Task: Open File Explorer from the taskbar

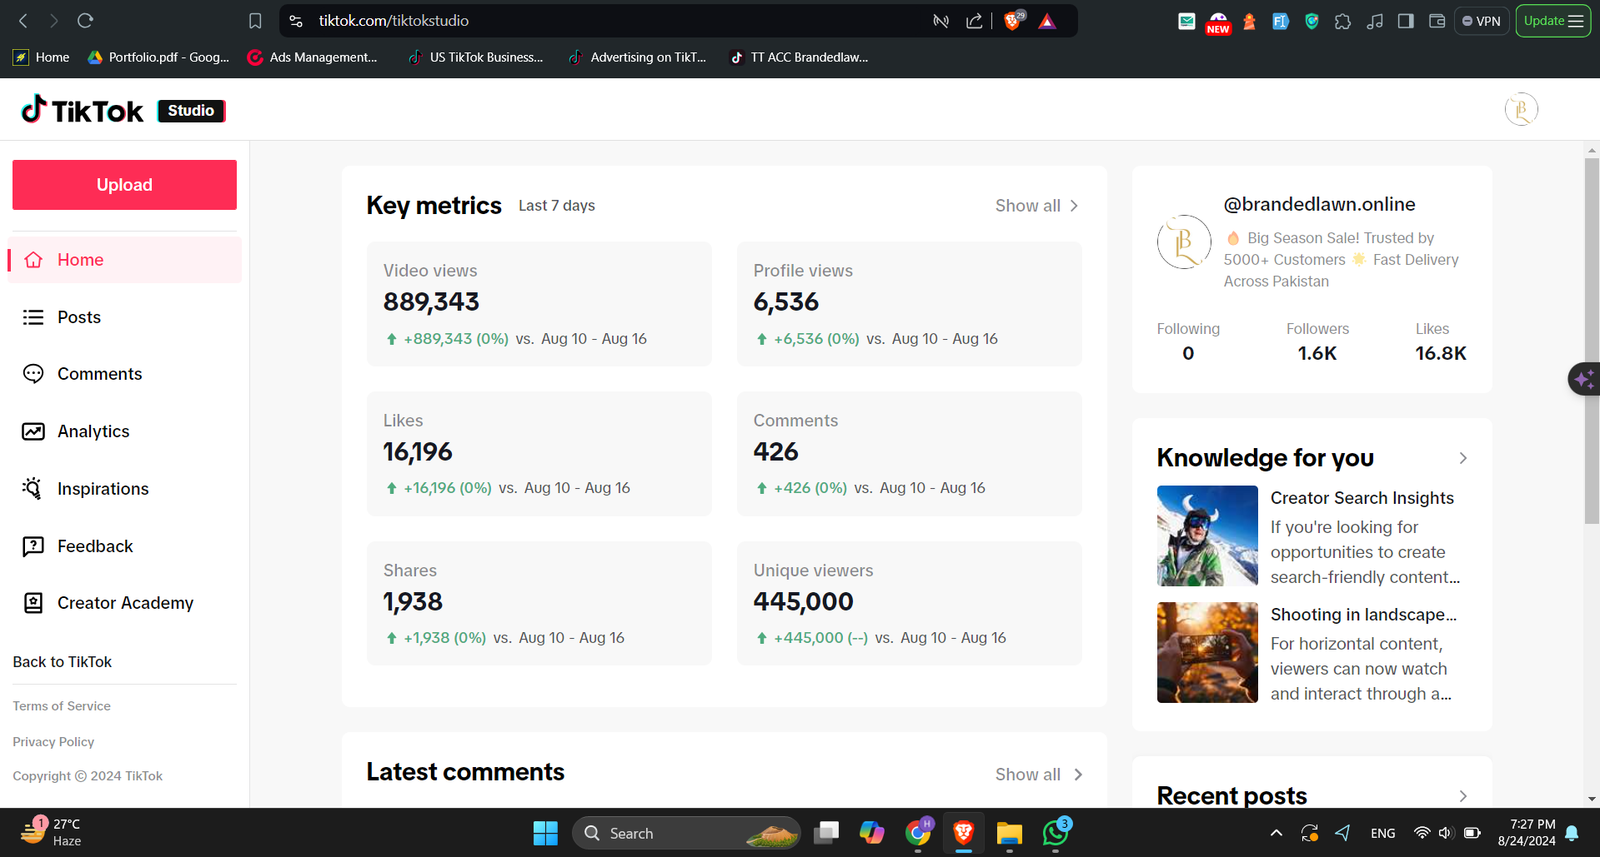Action: pos(1009,833)
